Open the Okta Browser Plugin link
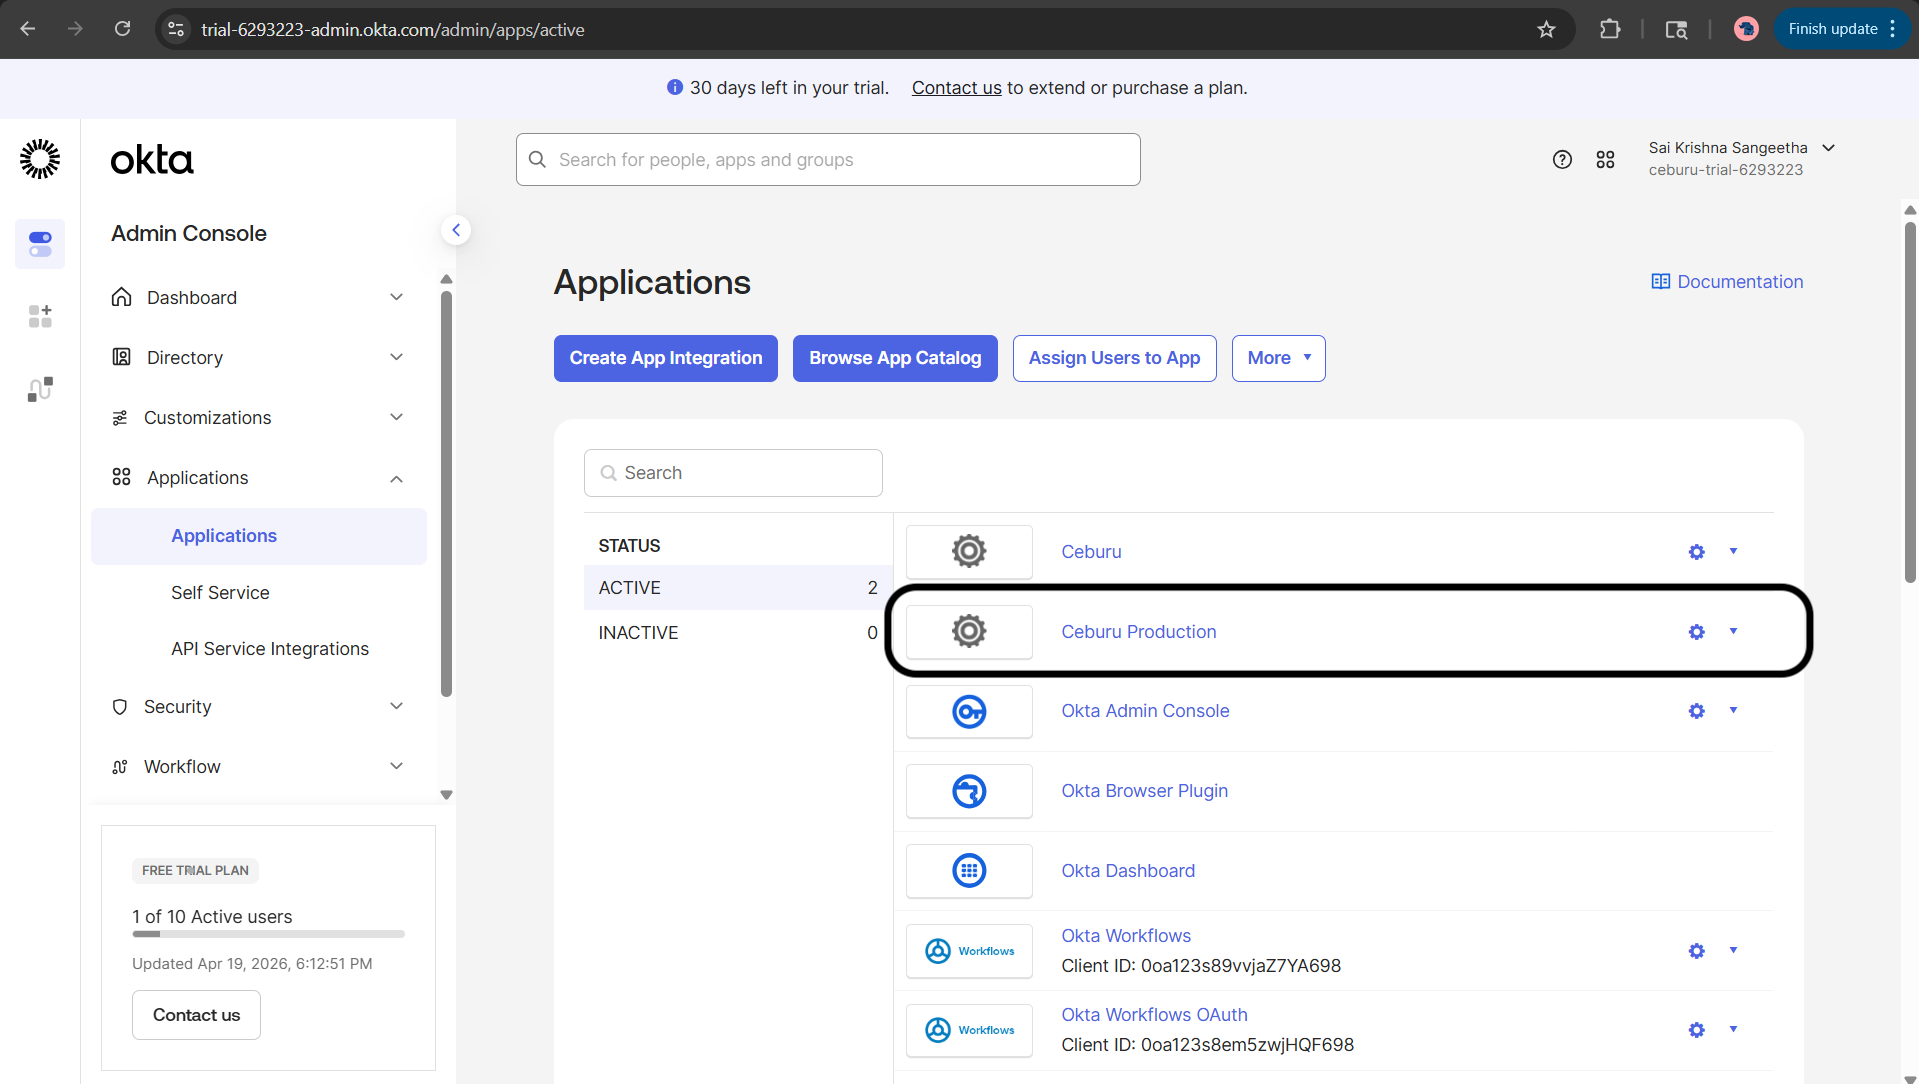 coord(1144,791)
